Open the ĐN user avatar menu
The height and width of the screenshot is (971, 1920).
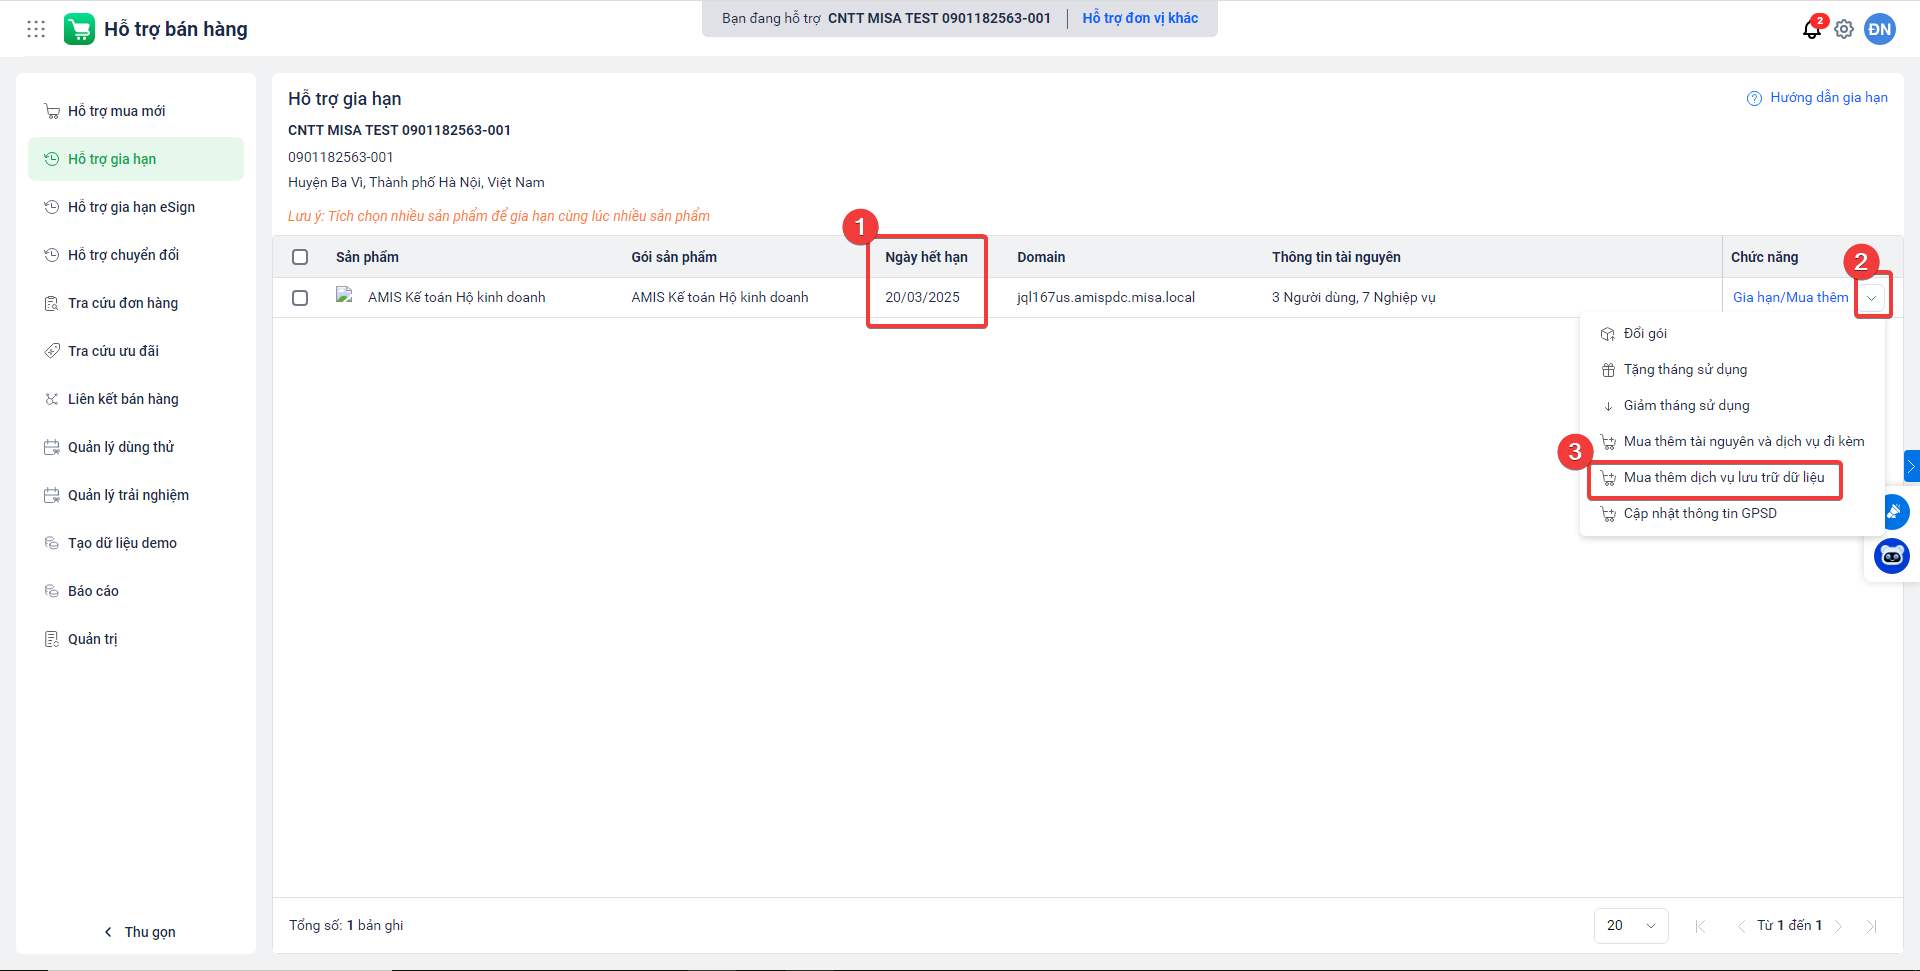pos(1880,29)
